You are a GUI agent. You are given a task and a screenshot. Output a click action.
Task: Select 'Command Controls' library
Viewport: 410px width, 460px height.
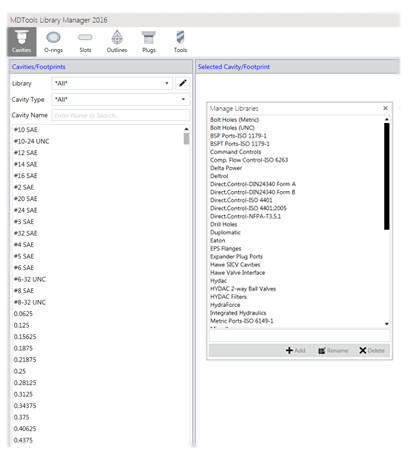[235, 152]
